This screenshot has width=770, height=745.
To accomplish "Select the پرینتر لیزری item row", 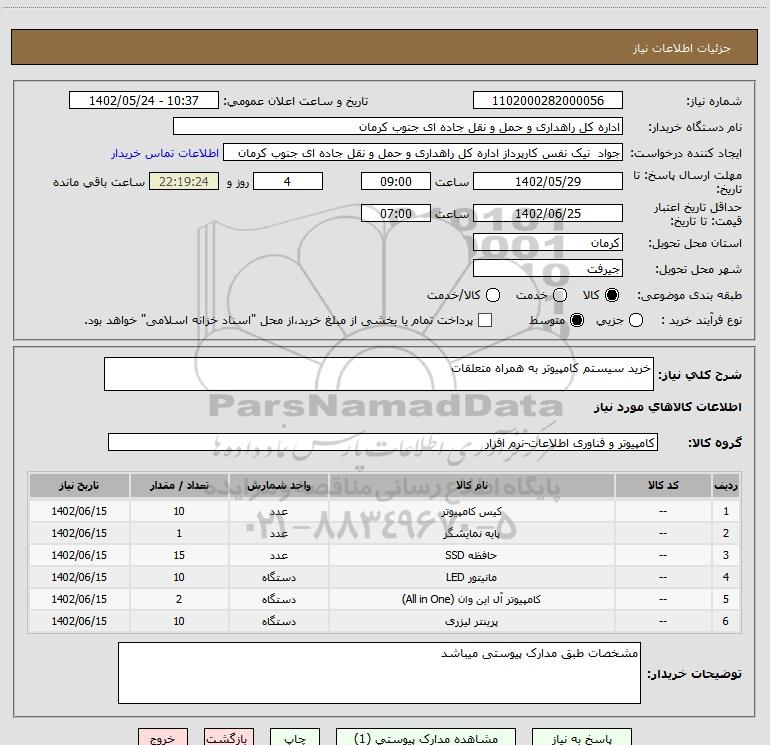I will tap(385, 621).
